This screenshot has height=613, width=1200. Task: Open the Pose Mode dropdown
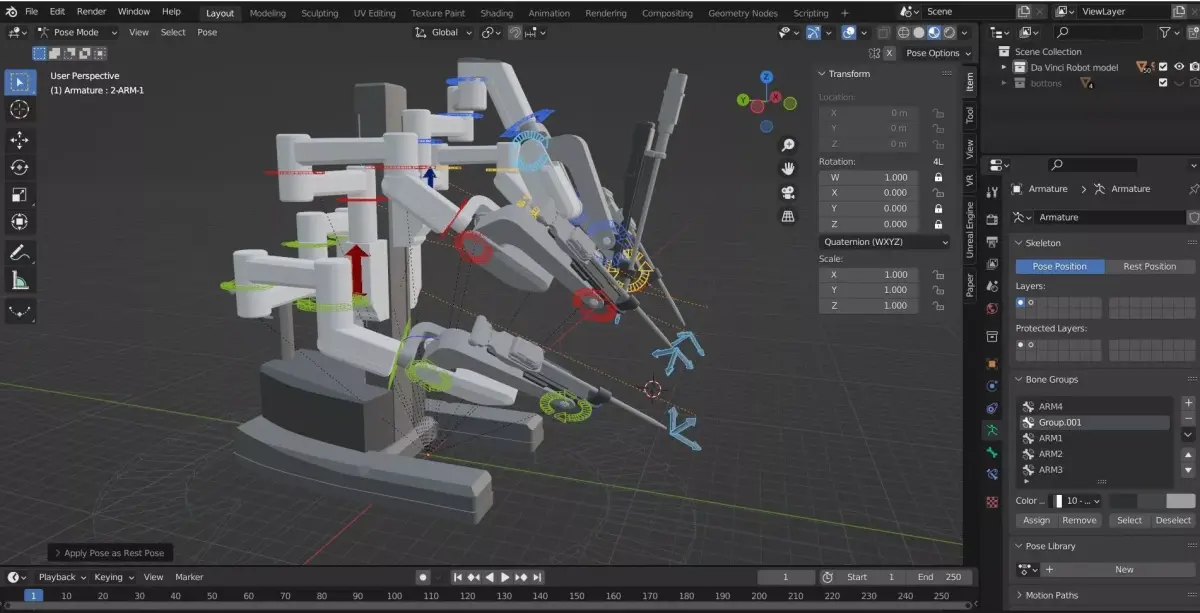pos(76,32)
